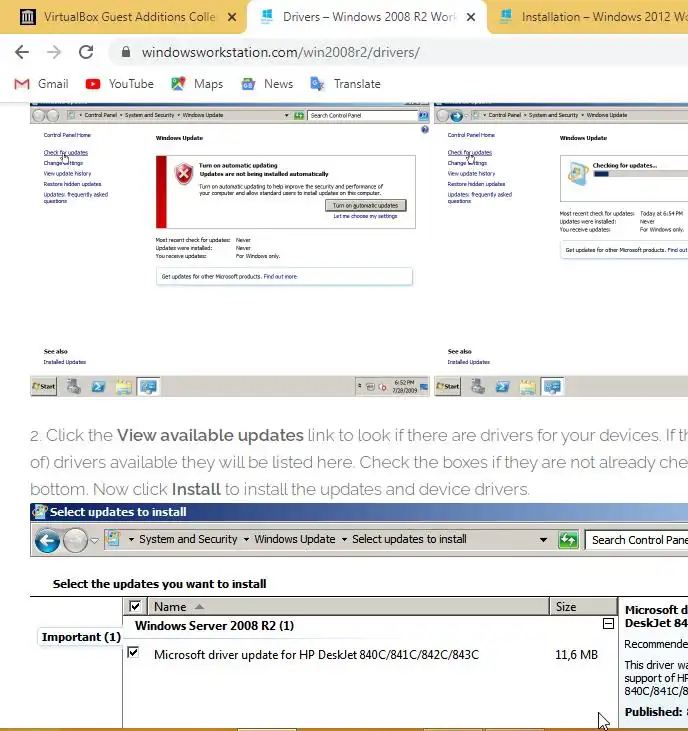Click Explorer folder icon in second taskbar
Screen dimensions: 688x731
tap(528, 387)
